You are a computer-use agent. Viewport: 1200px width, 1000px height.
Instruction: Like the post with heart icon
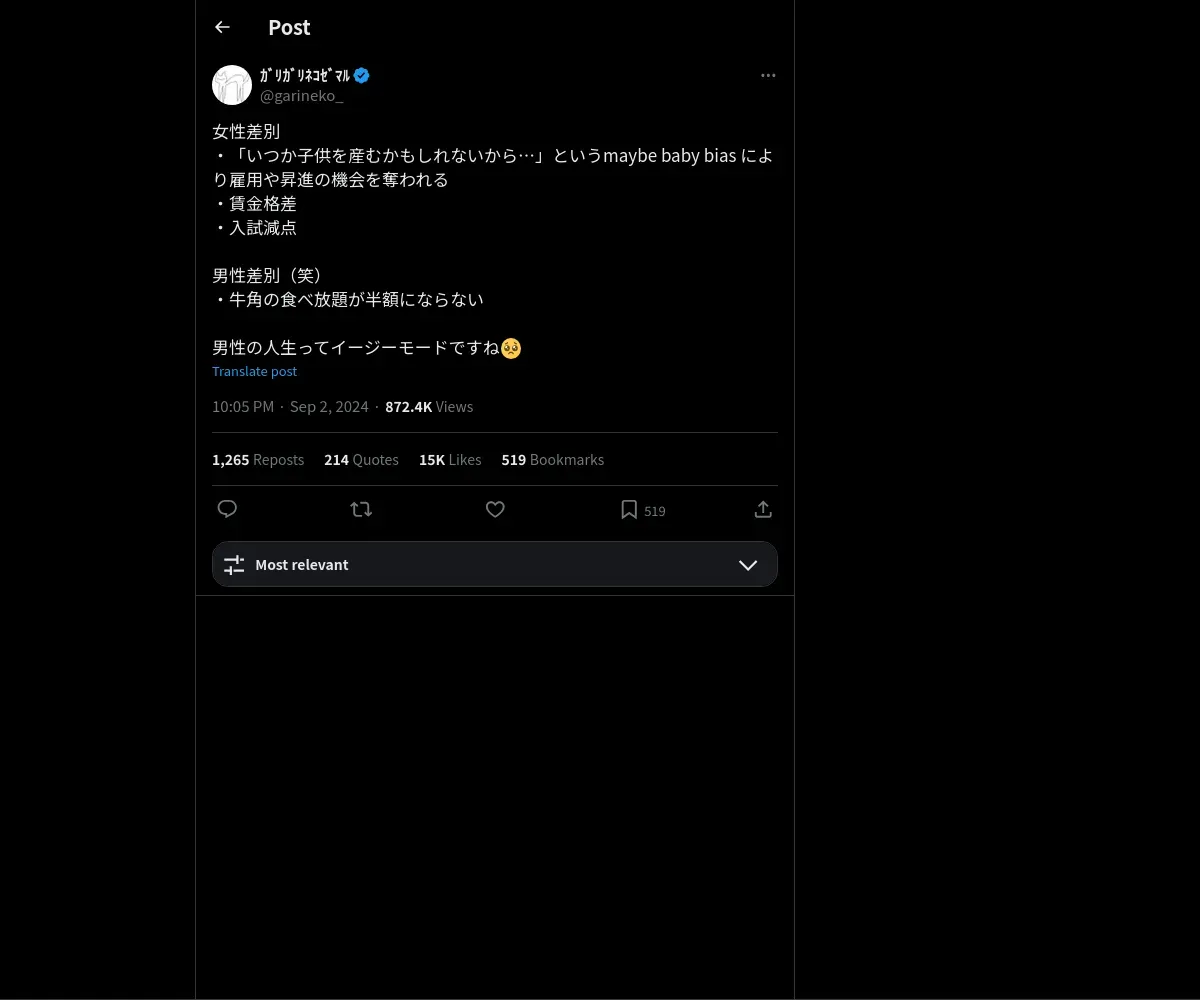pos(495,509)
